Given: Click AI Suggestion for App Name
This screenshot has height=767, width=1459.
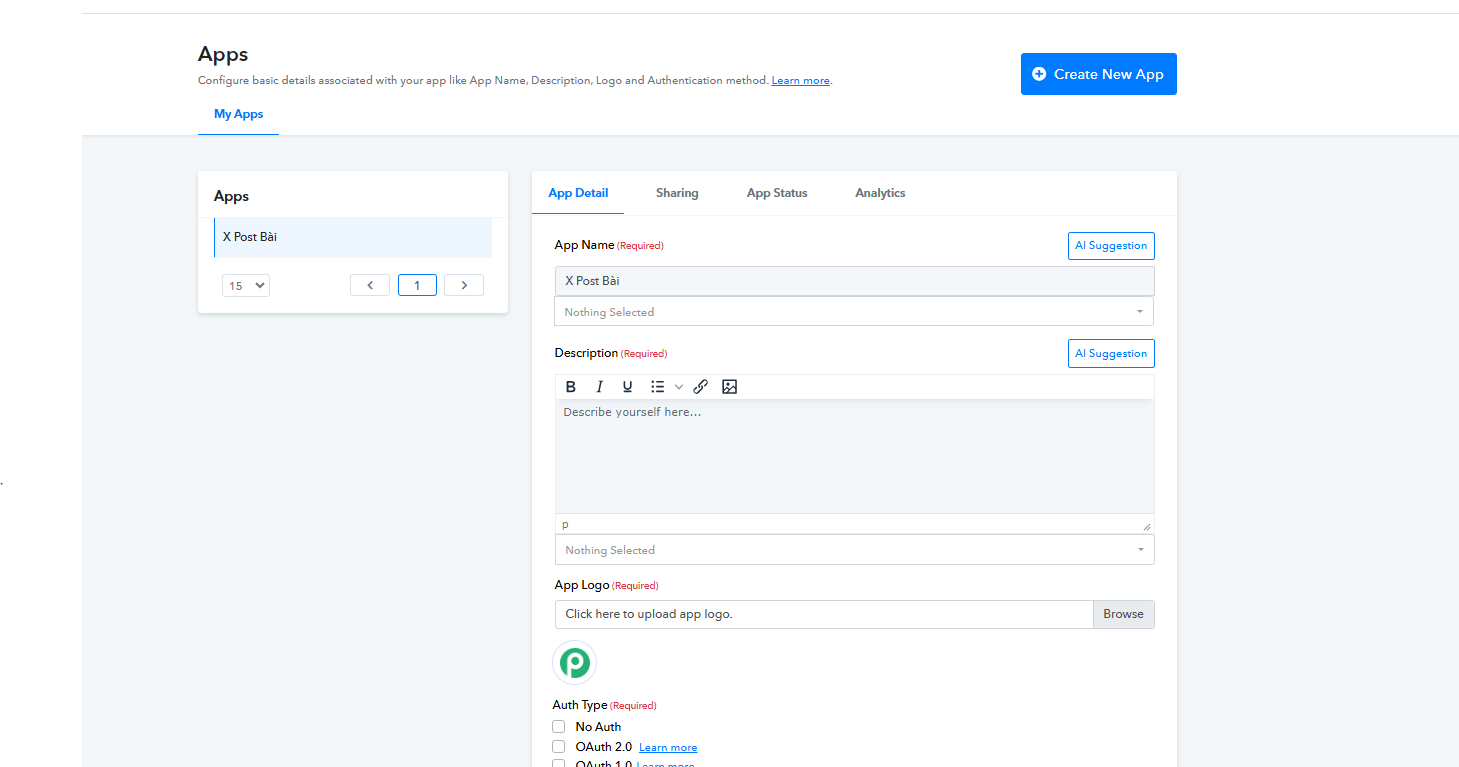Looking at the screenshot, I should 1111,246.
